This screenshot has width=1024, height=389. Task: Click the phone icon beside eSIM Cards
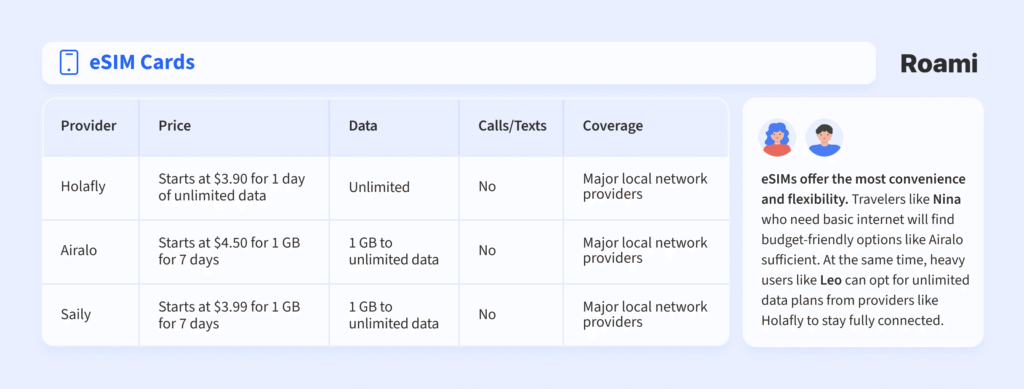pyautogui.click(x=69, y=63)
